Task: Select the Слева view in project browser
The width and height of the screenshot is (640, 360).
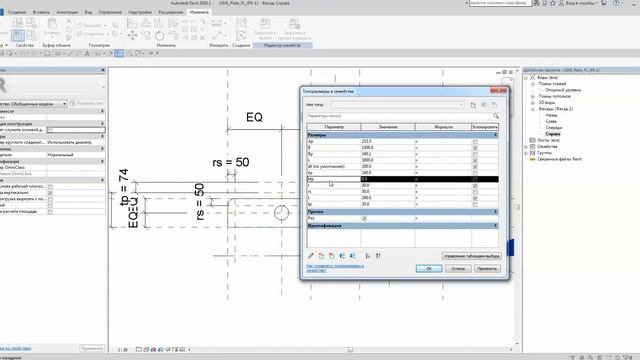Action: click(551, 121)
